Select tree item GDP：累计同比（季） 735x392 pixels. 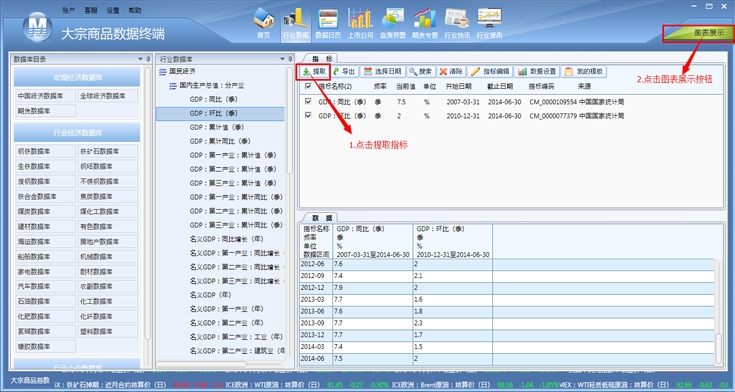coord(220,141)
